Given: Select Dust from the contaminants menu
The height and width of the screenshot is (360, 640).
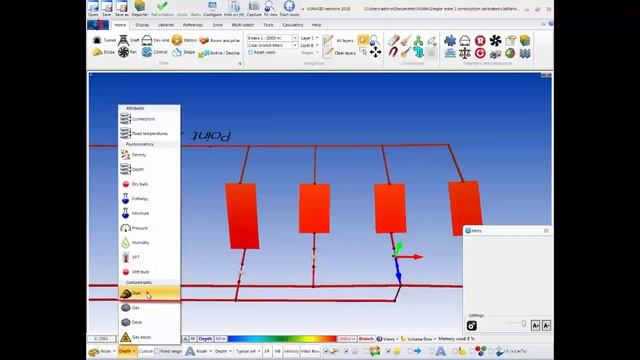Looking at the screenshot, I should tap(149, 293).
